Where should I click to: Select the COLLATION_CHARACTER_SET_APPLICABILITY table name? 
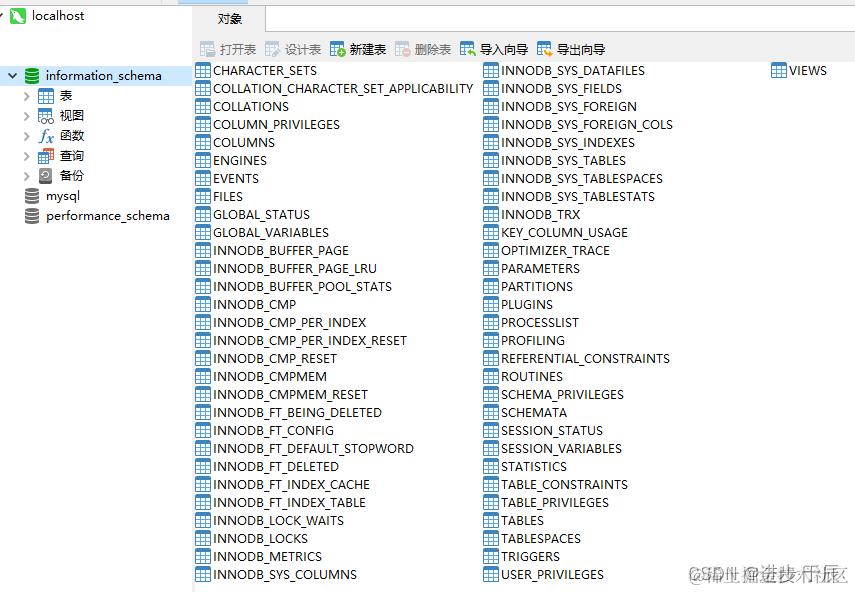343,88
